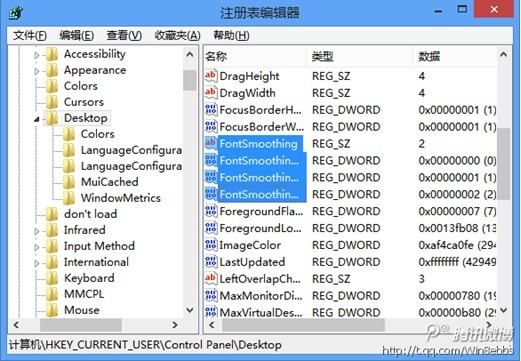The image size is (521, 361).
Task: Click the DWORD icon for MaxMonitorDi...
Action: coord(211,296)
